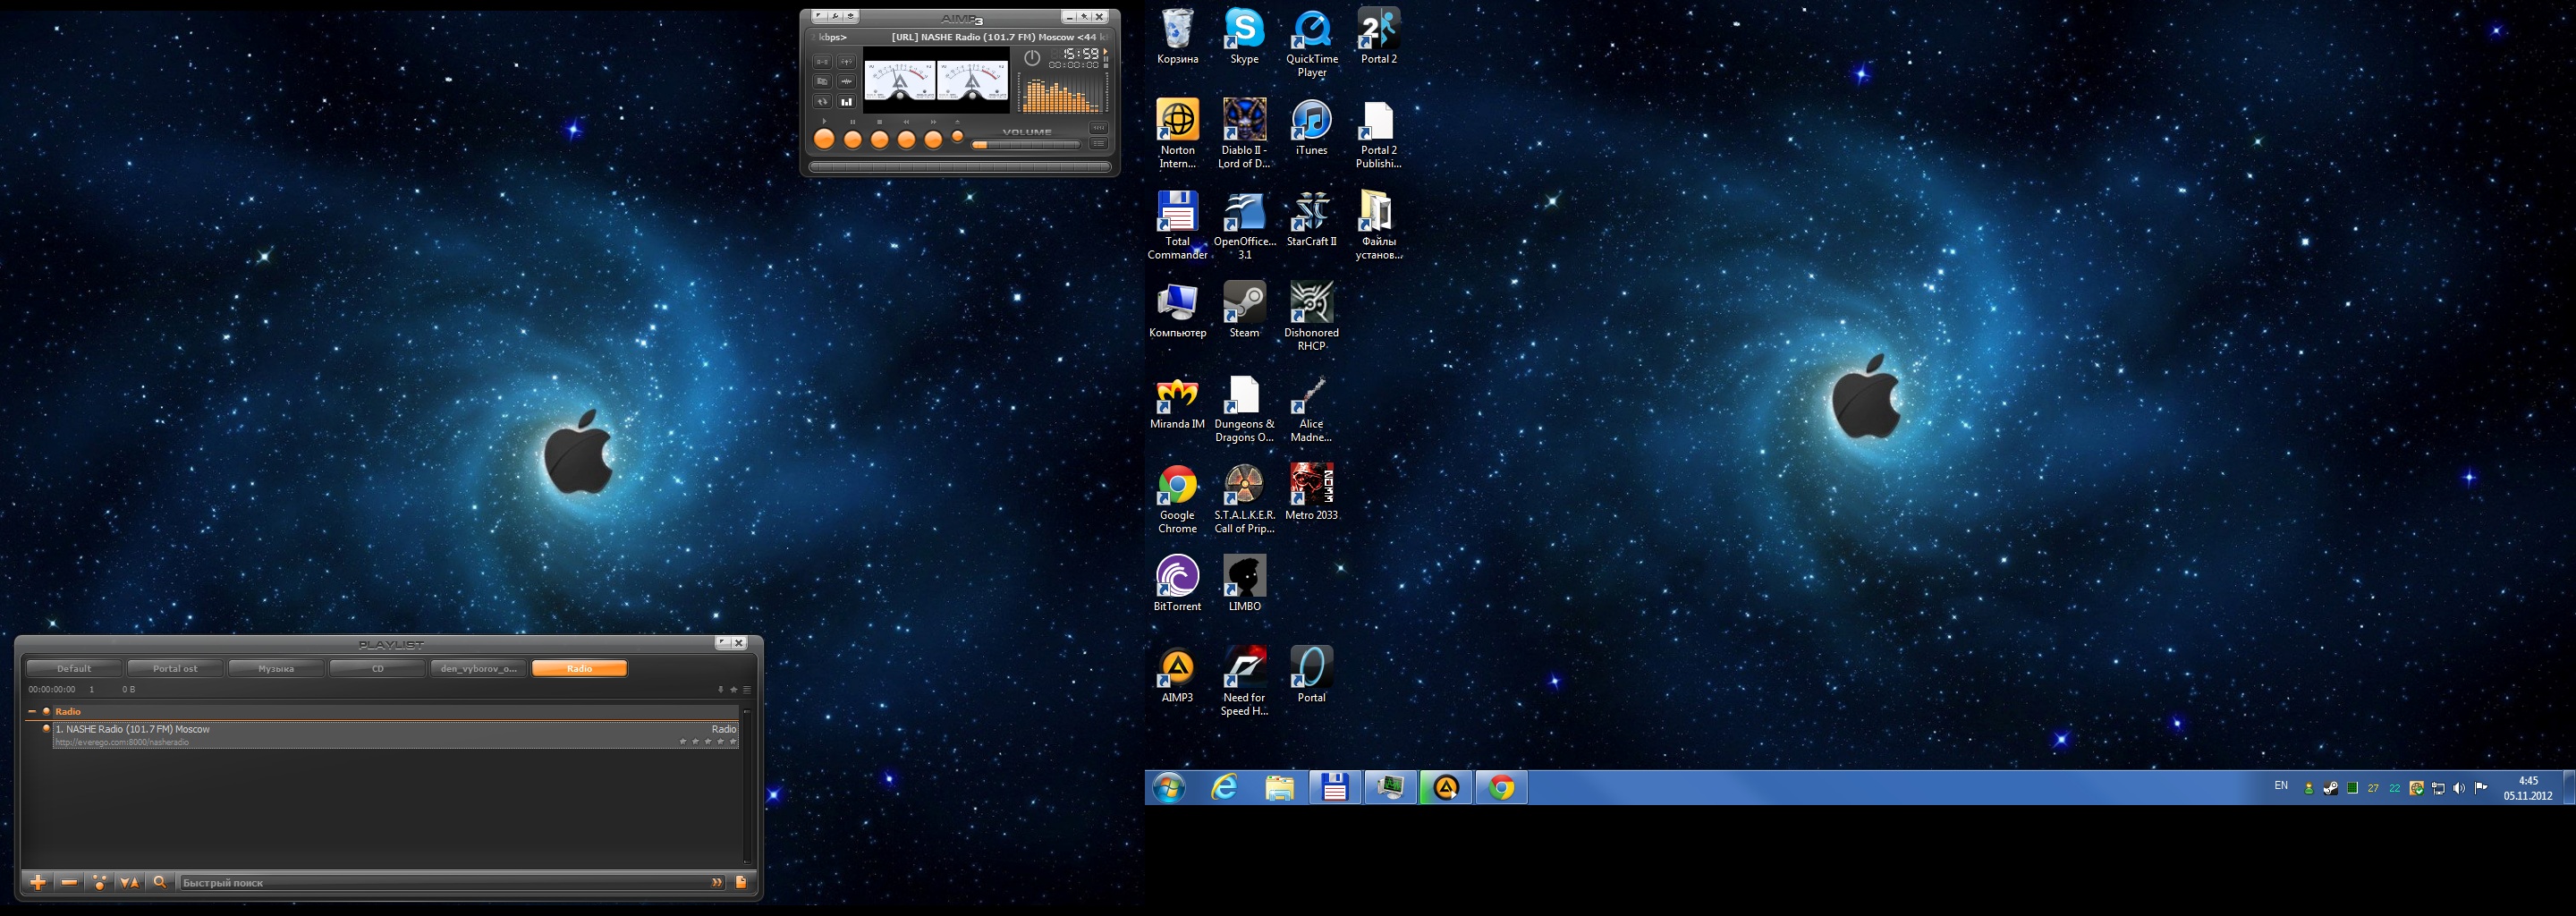Open playlist misc operations dots button
This screenshot has width=2576, height=916.
(x=99, y=883)
